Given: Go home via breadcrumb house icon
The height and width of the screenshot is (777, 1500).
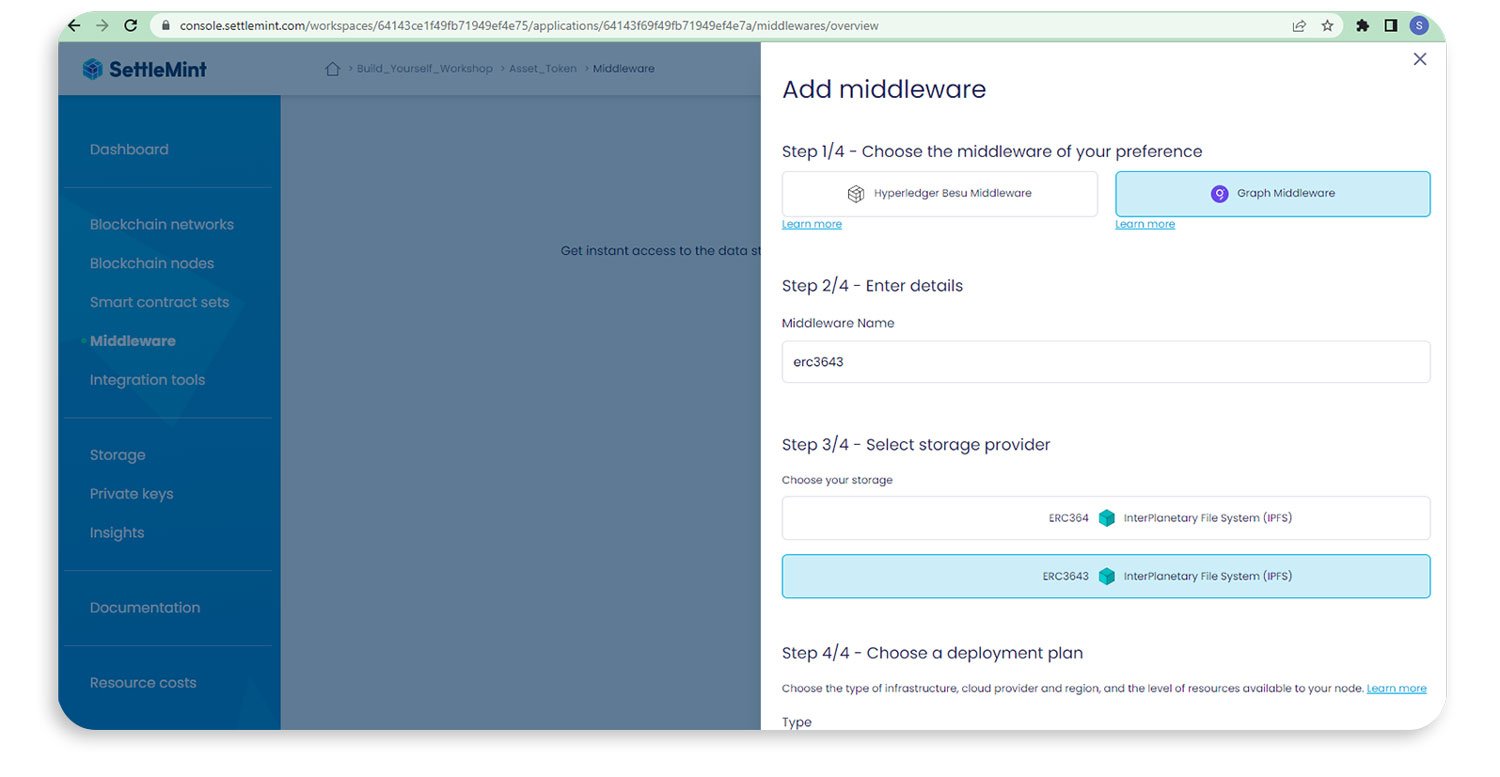Looking at the screenshot, I should (333, 69).
